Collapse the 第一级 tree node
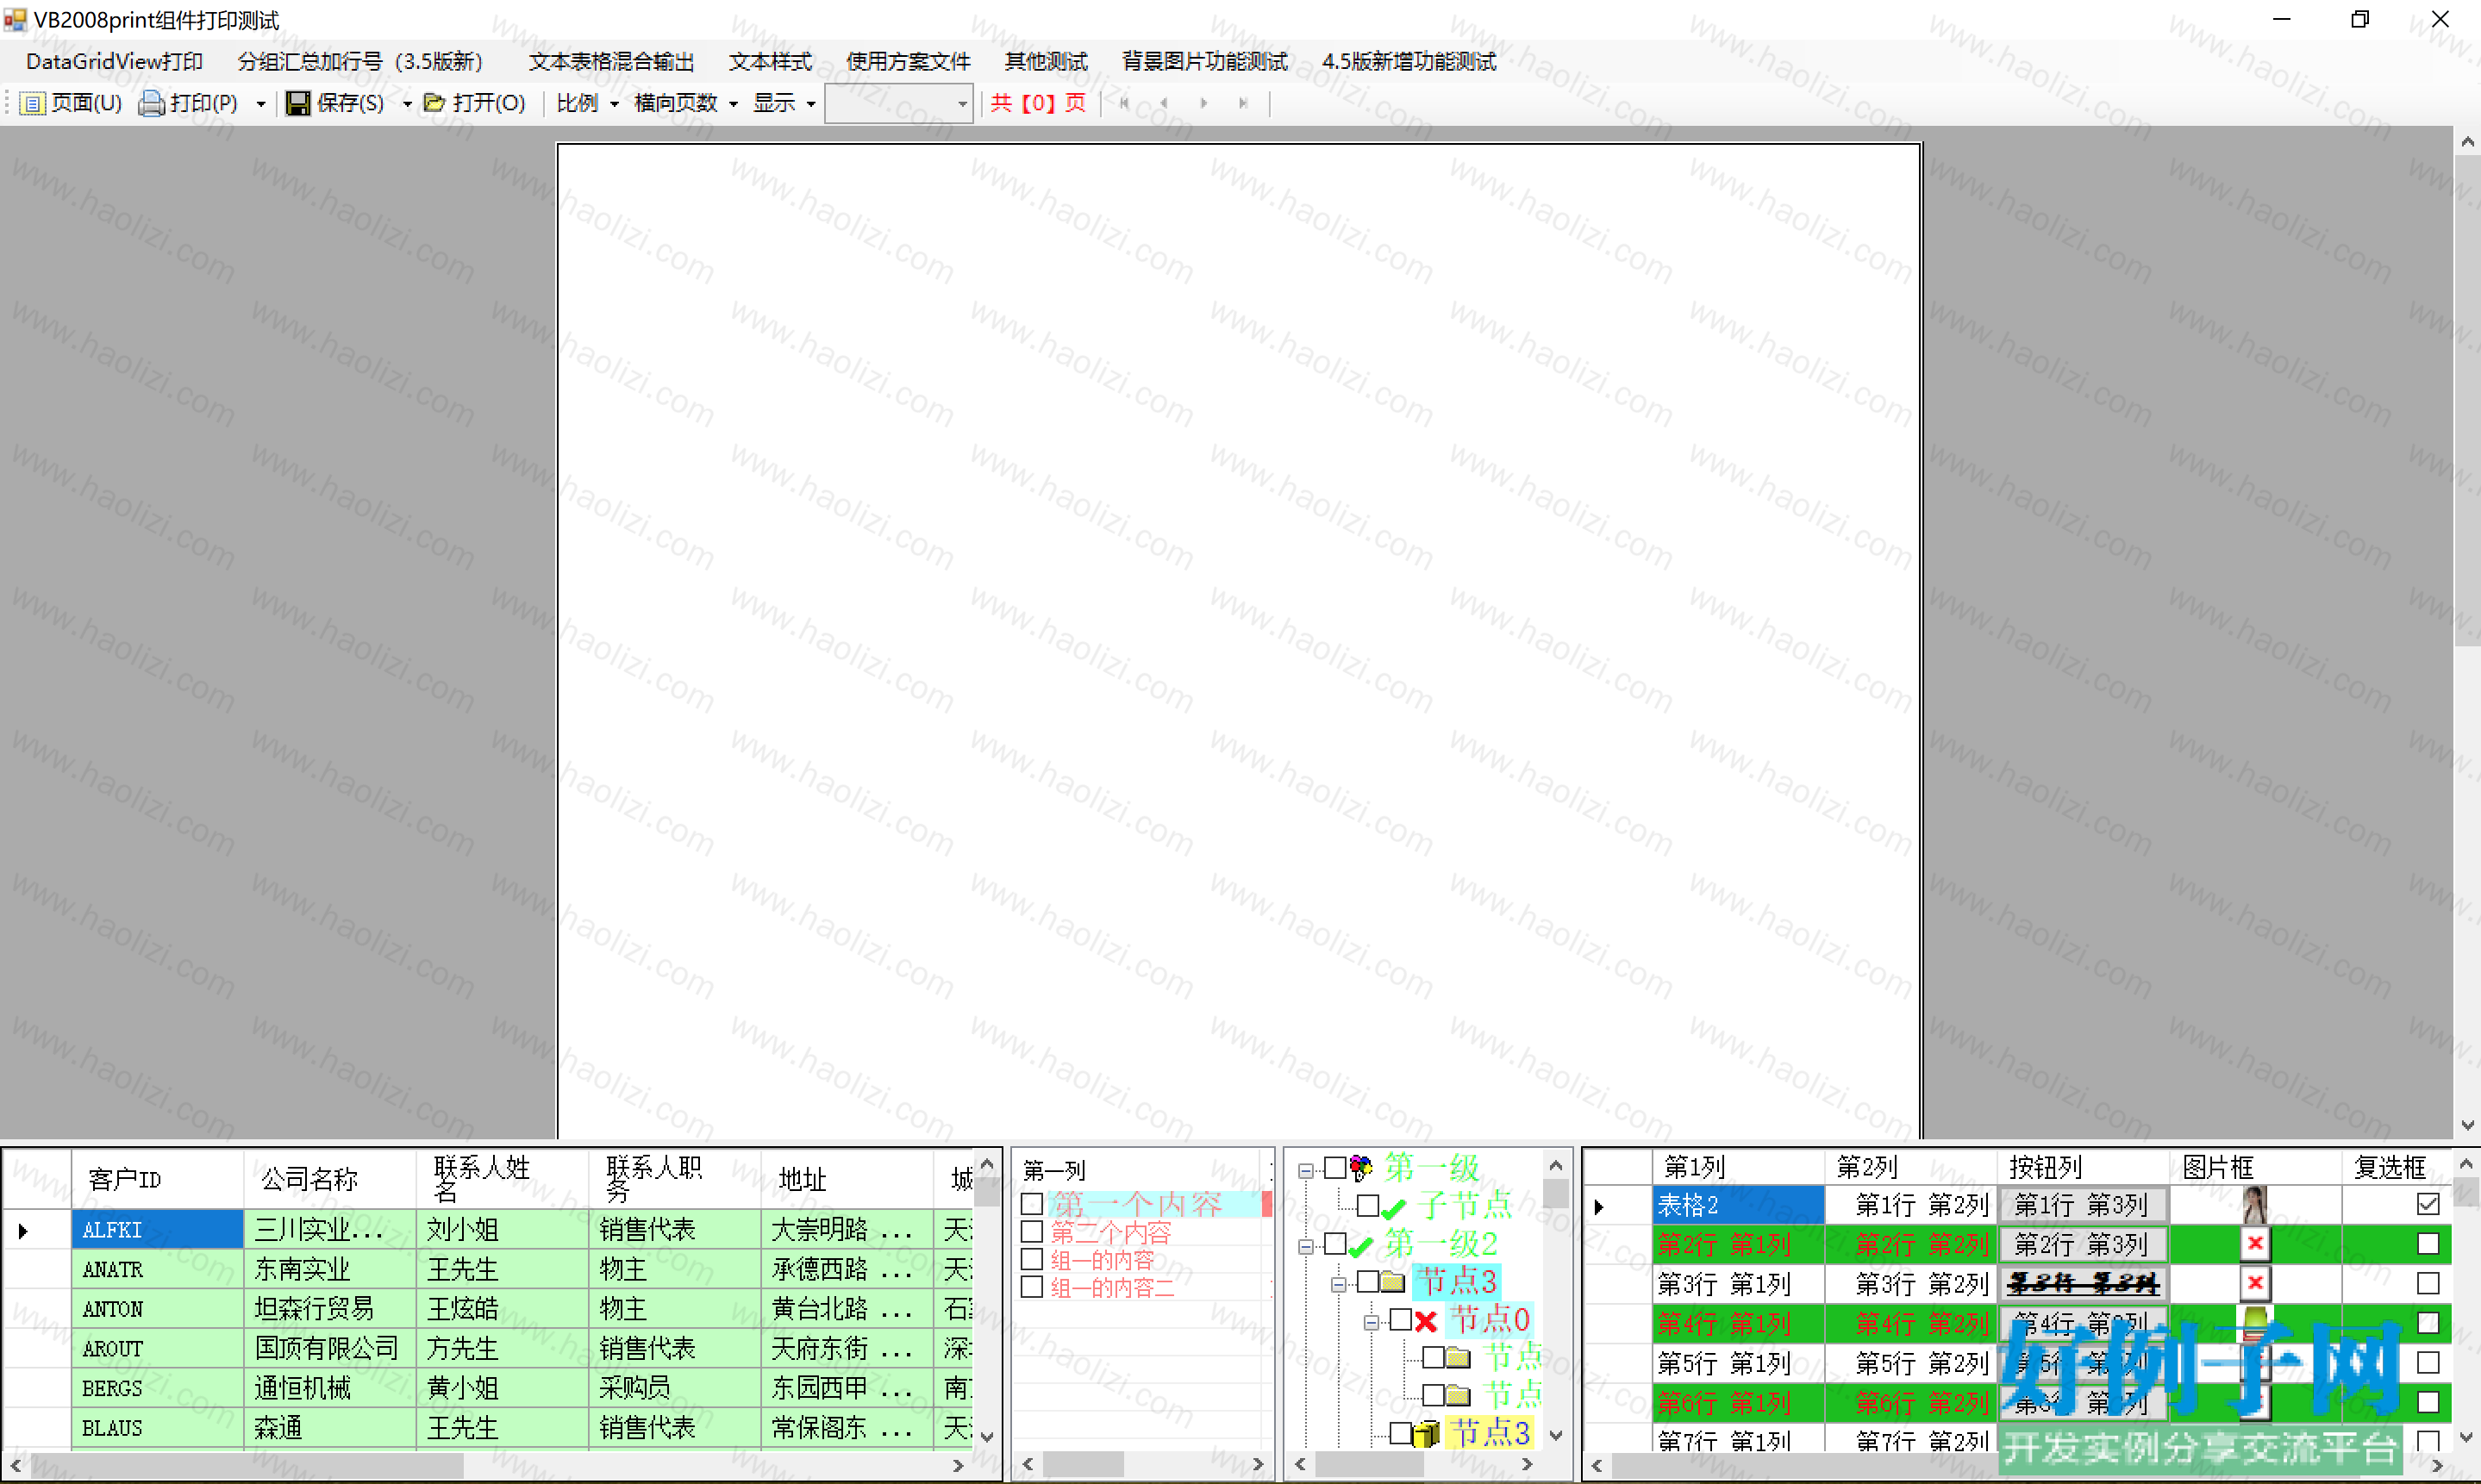The height and width of the screenshot is (1484, 2481). coord(1305,1170)
